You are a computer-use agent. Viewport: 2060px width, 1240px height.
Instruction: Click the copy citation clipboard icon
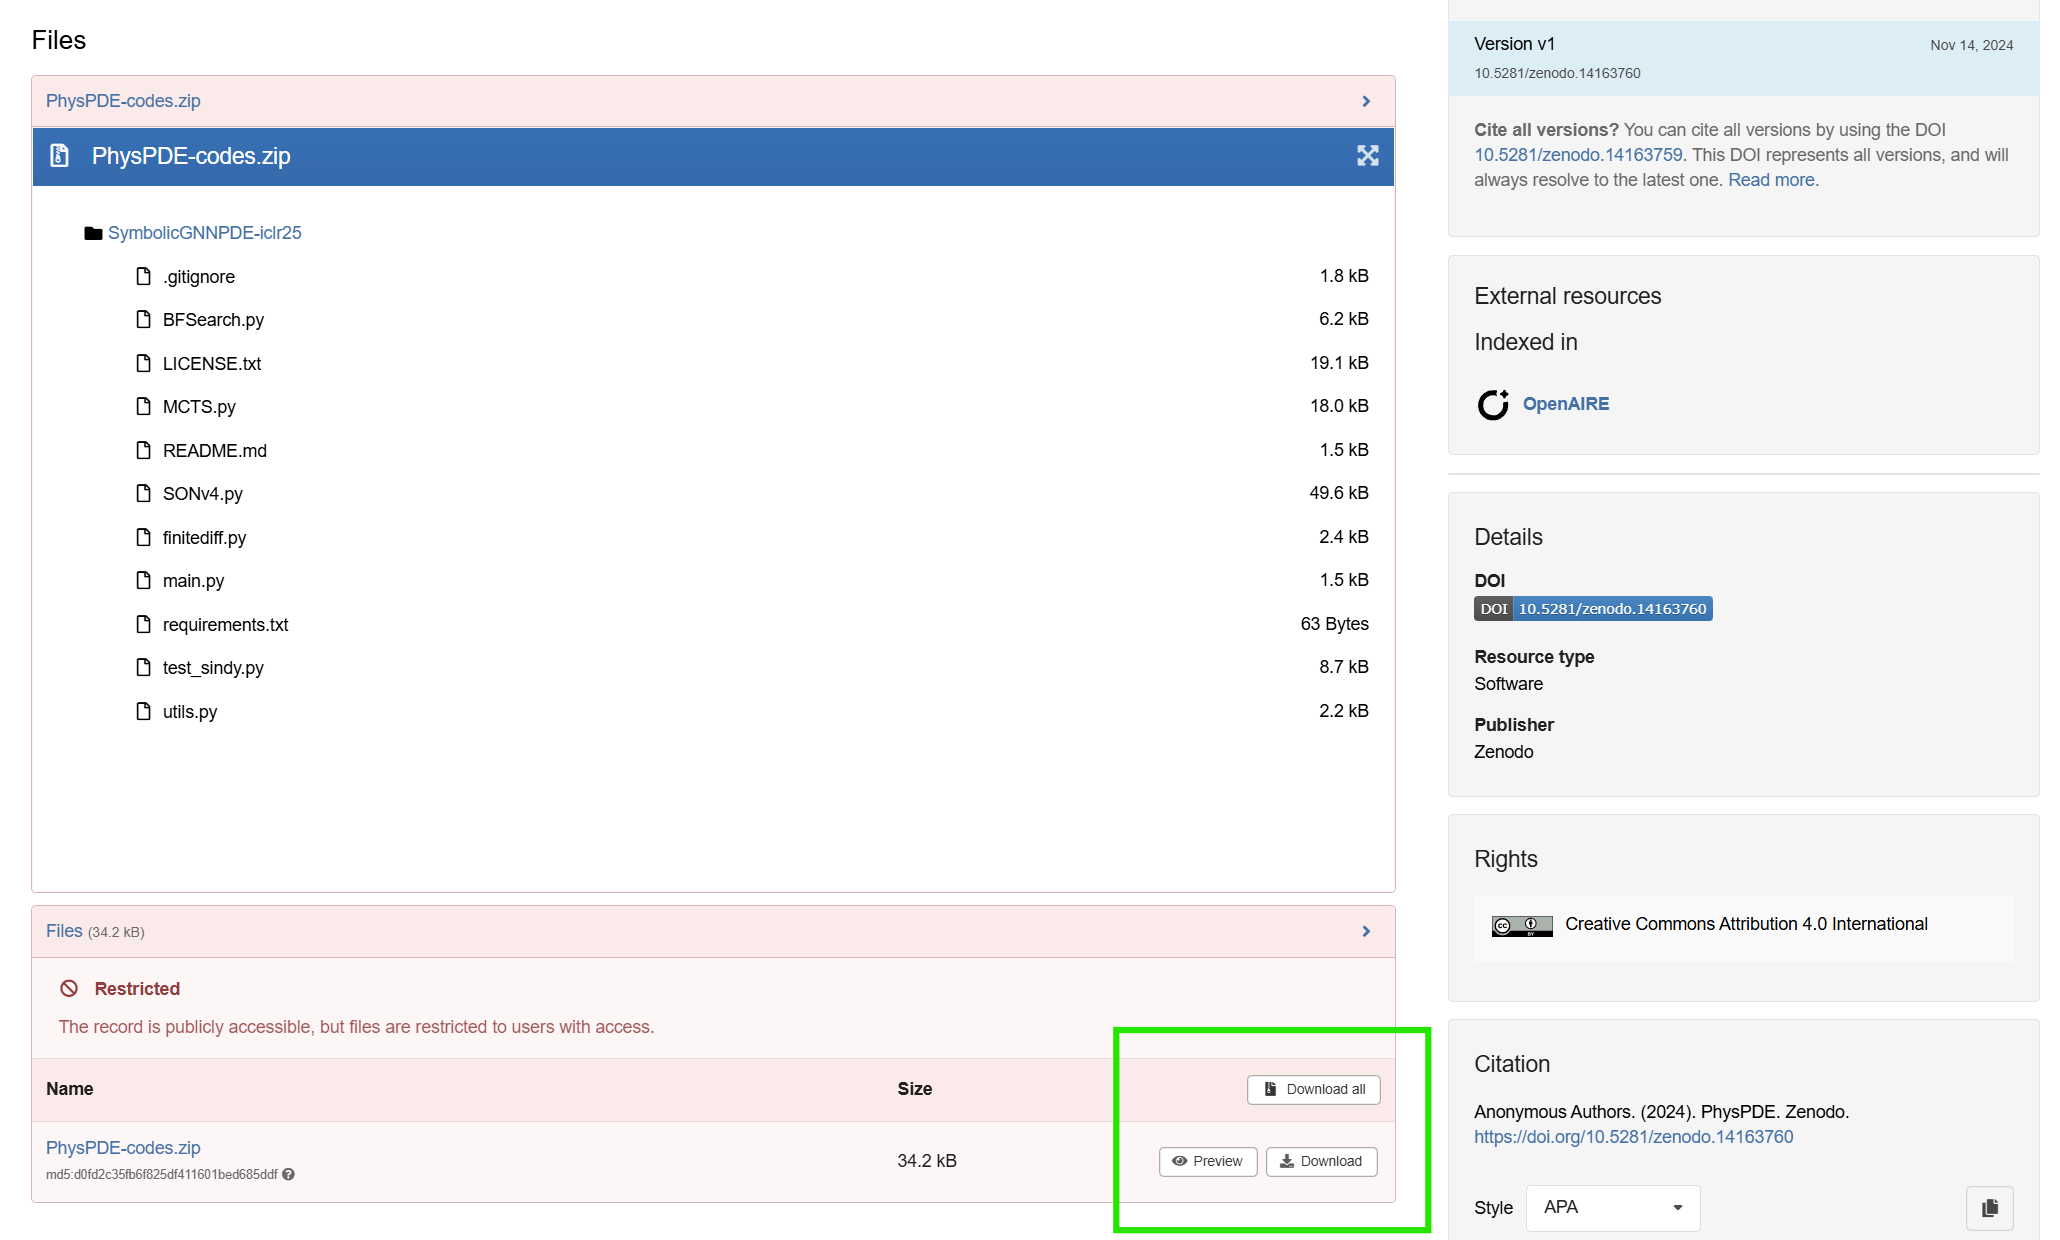click(1989, 1208)
